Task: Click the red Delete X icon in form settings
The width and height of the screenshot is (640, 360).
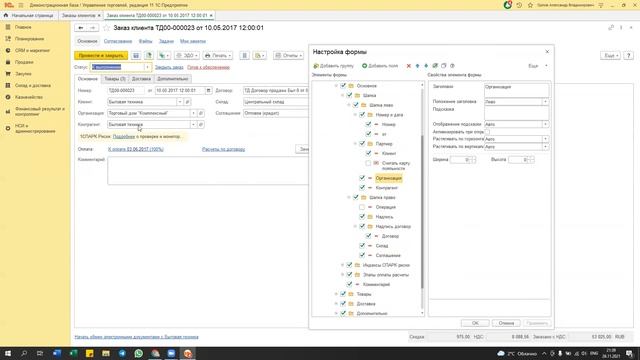Action: click(408, 66)
